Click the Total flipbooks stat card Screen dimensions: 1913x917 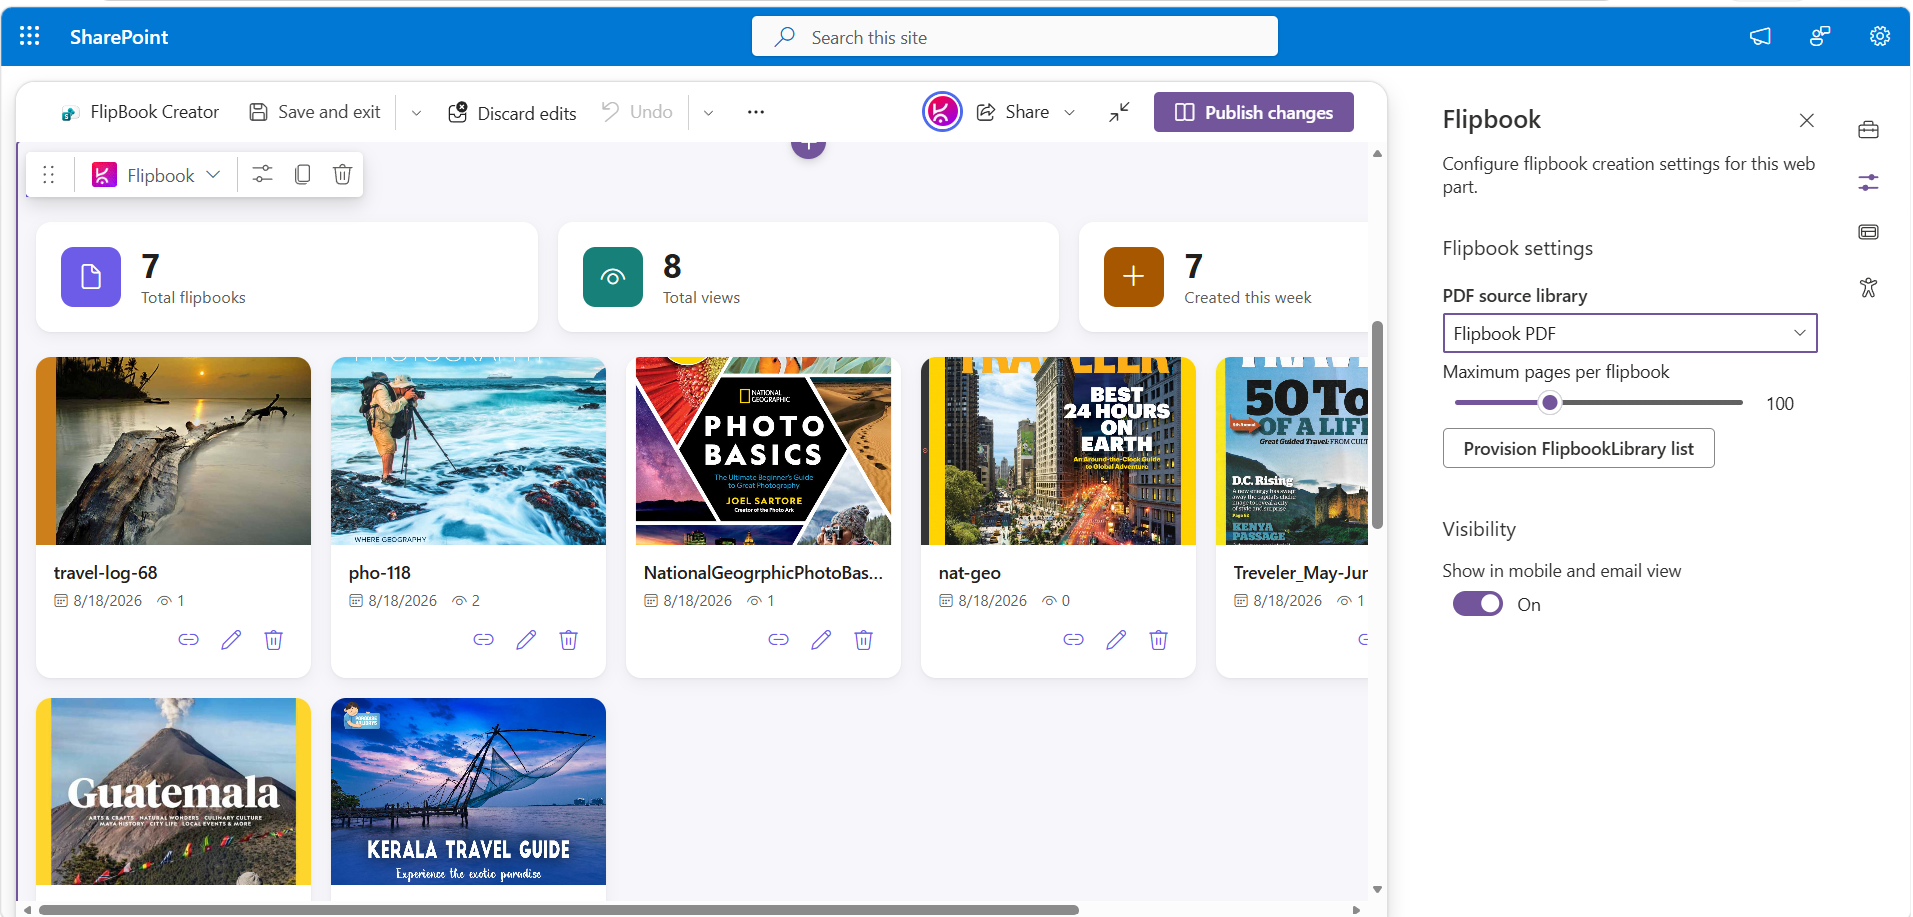pos(287,277)
